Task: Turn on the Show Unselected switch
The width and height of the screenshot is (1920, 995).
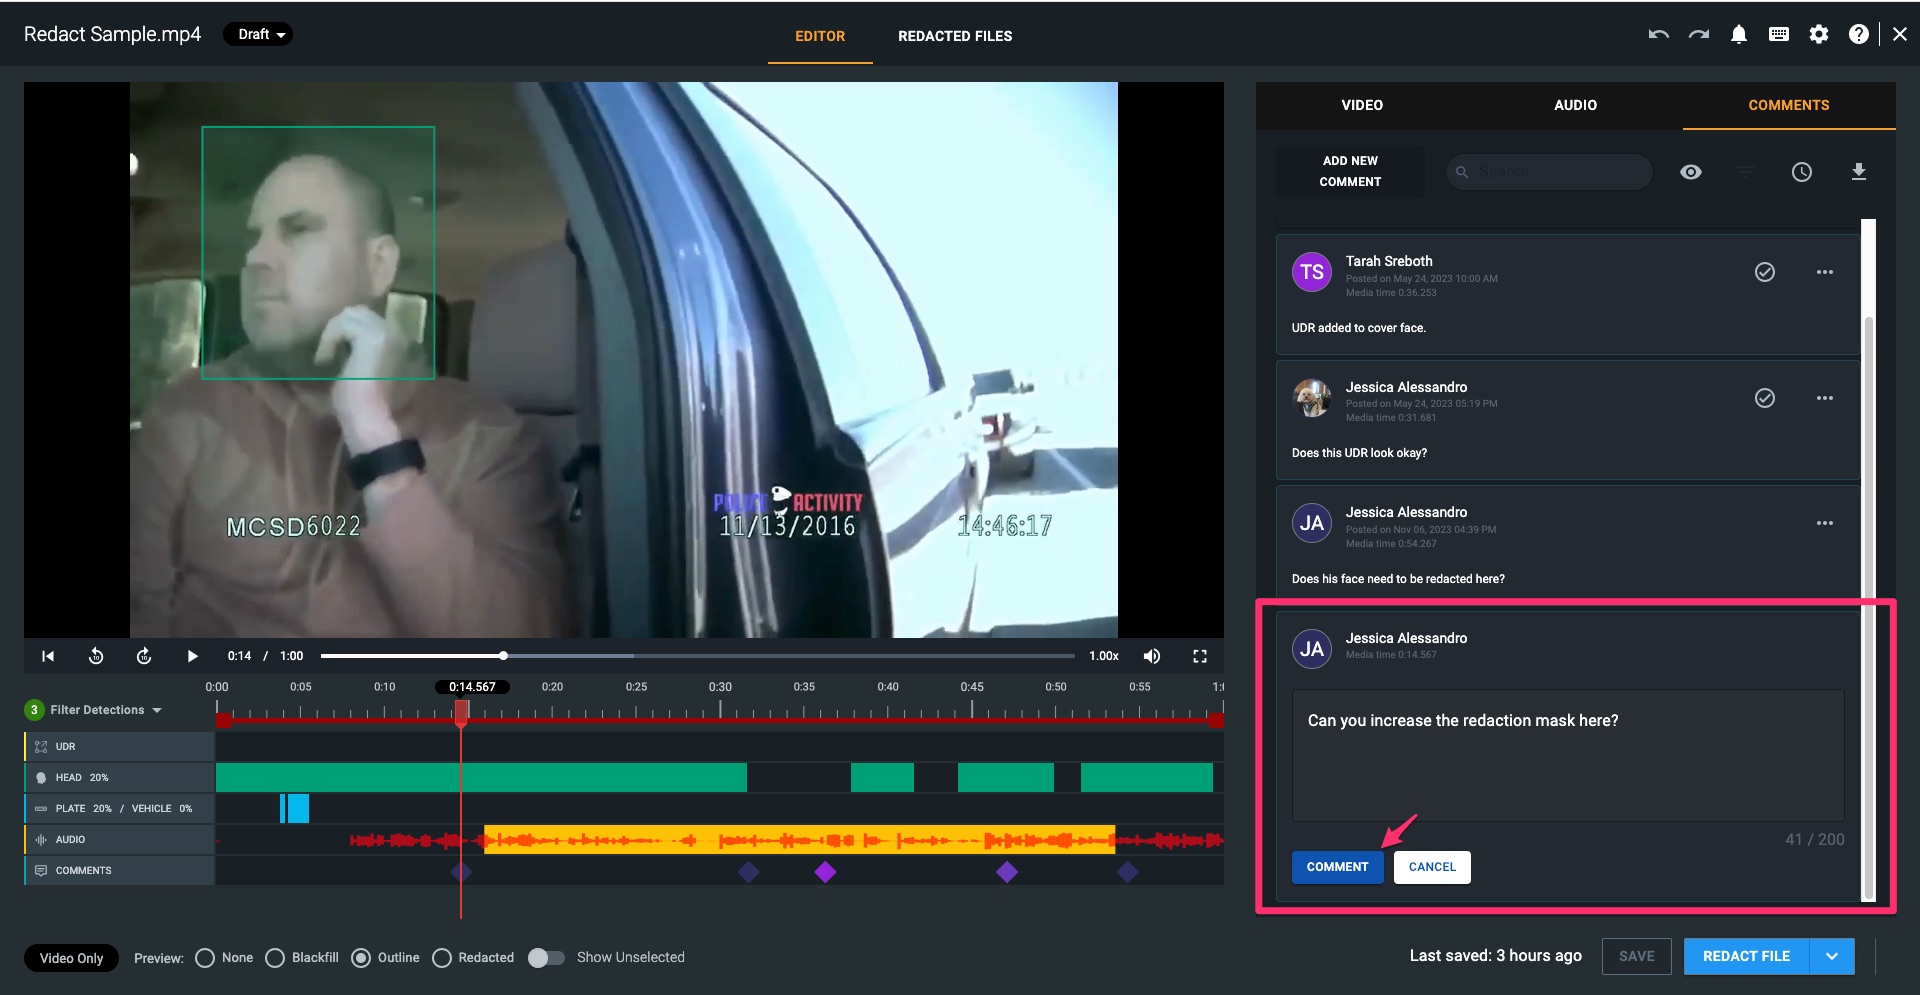Action: click(x=546, y=958)
